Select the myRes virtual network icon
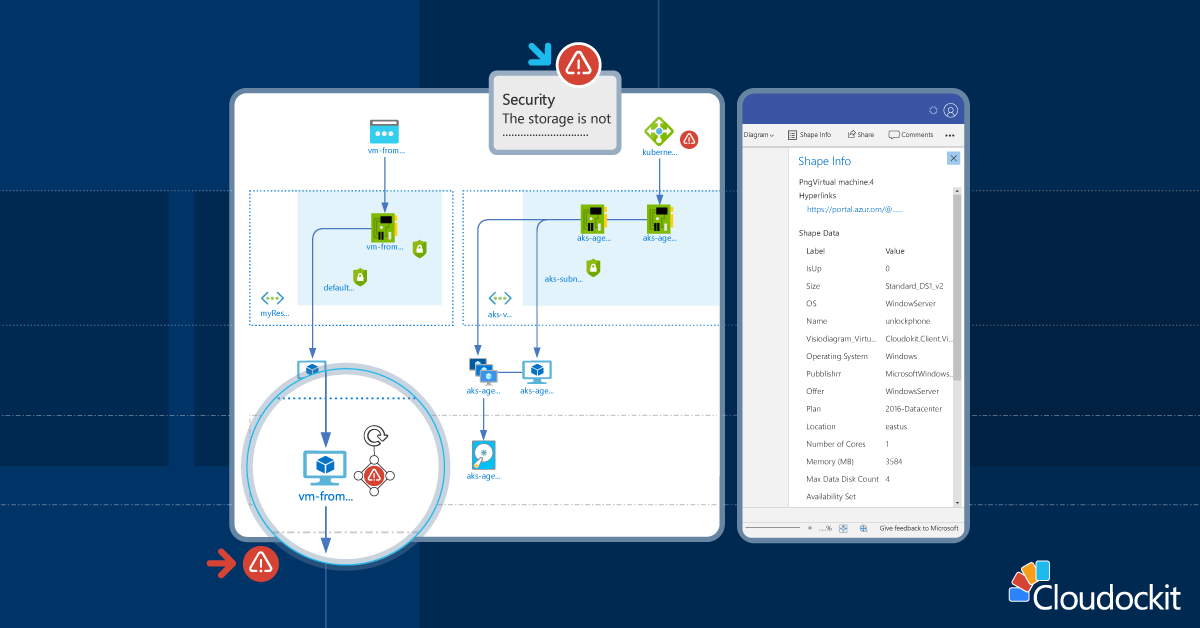The width and height of the screenshot is (1200, 628). point(273,298)
